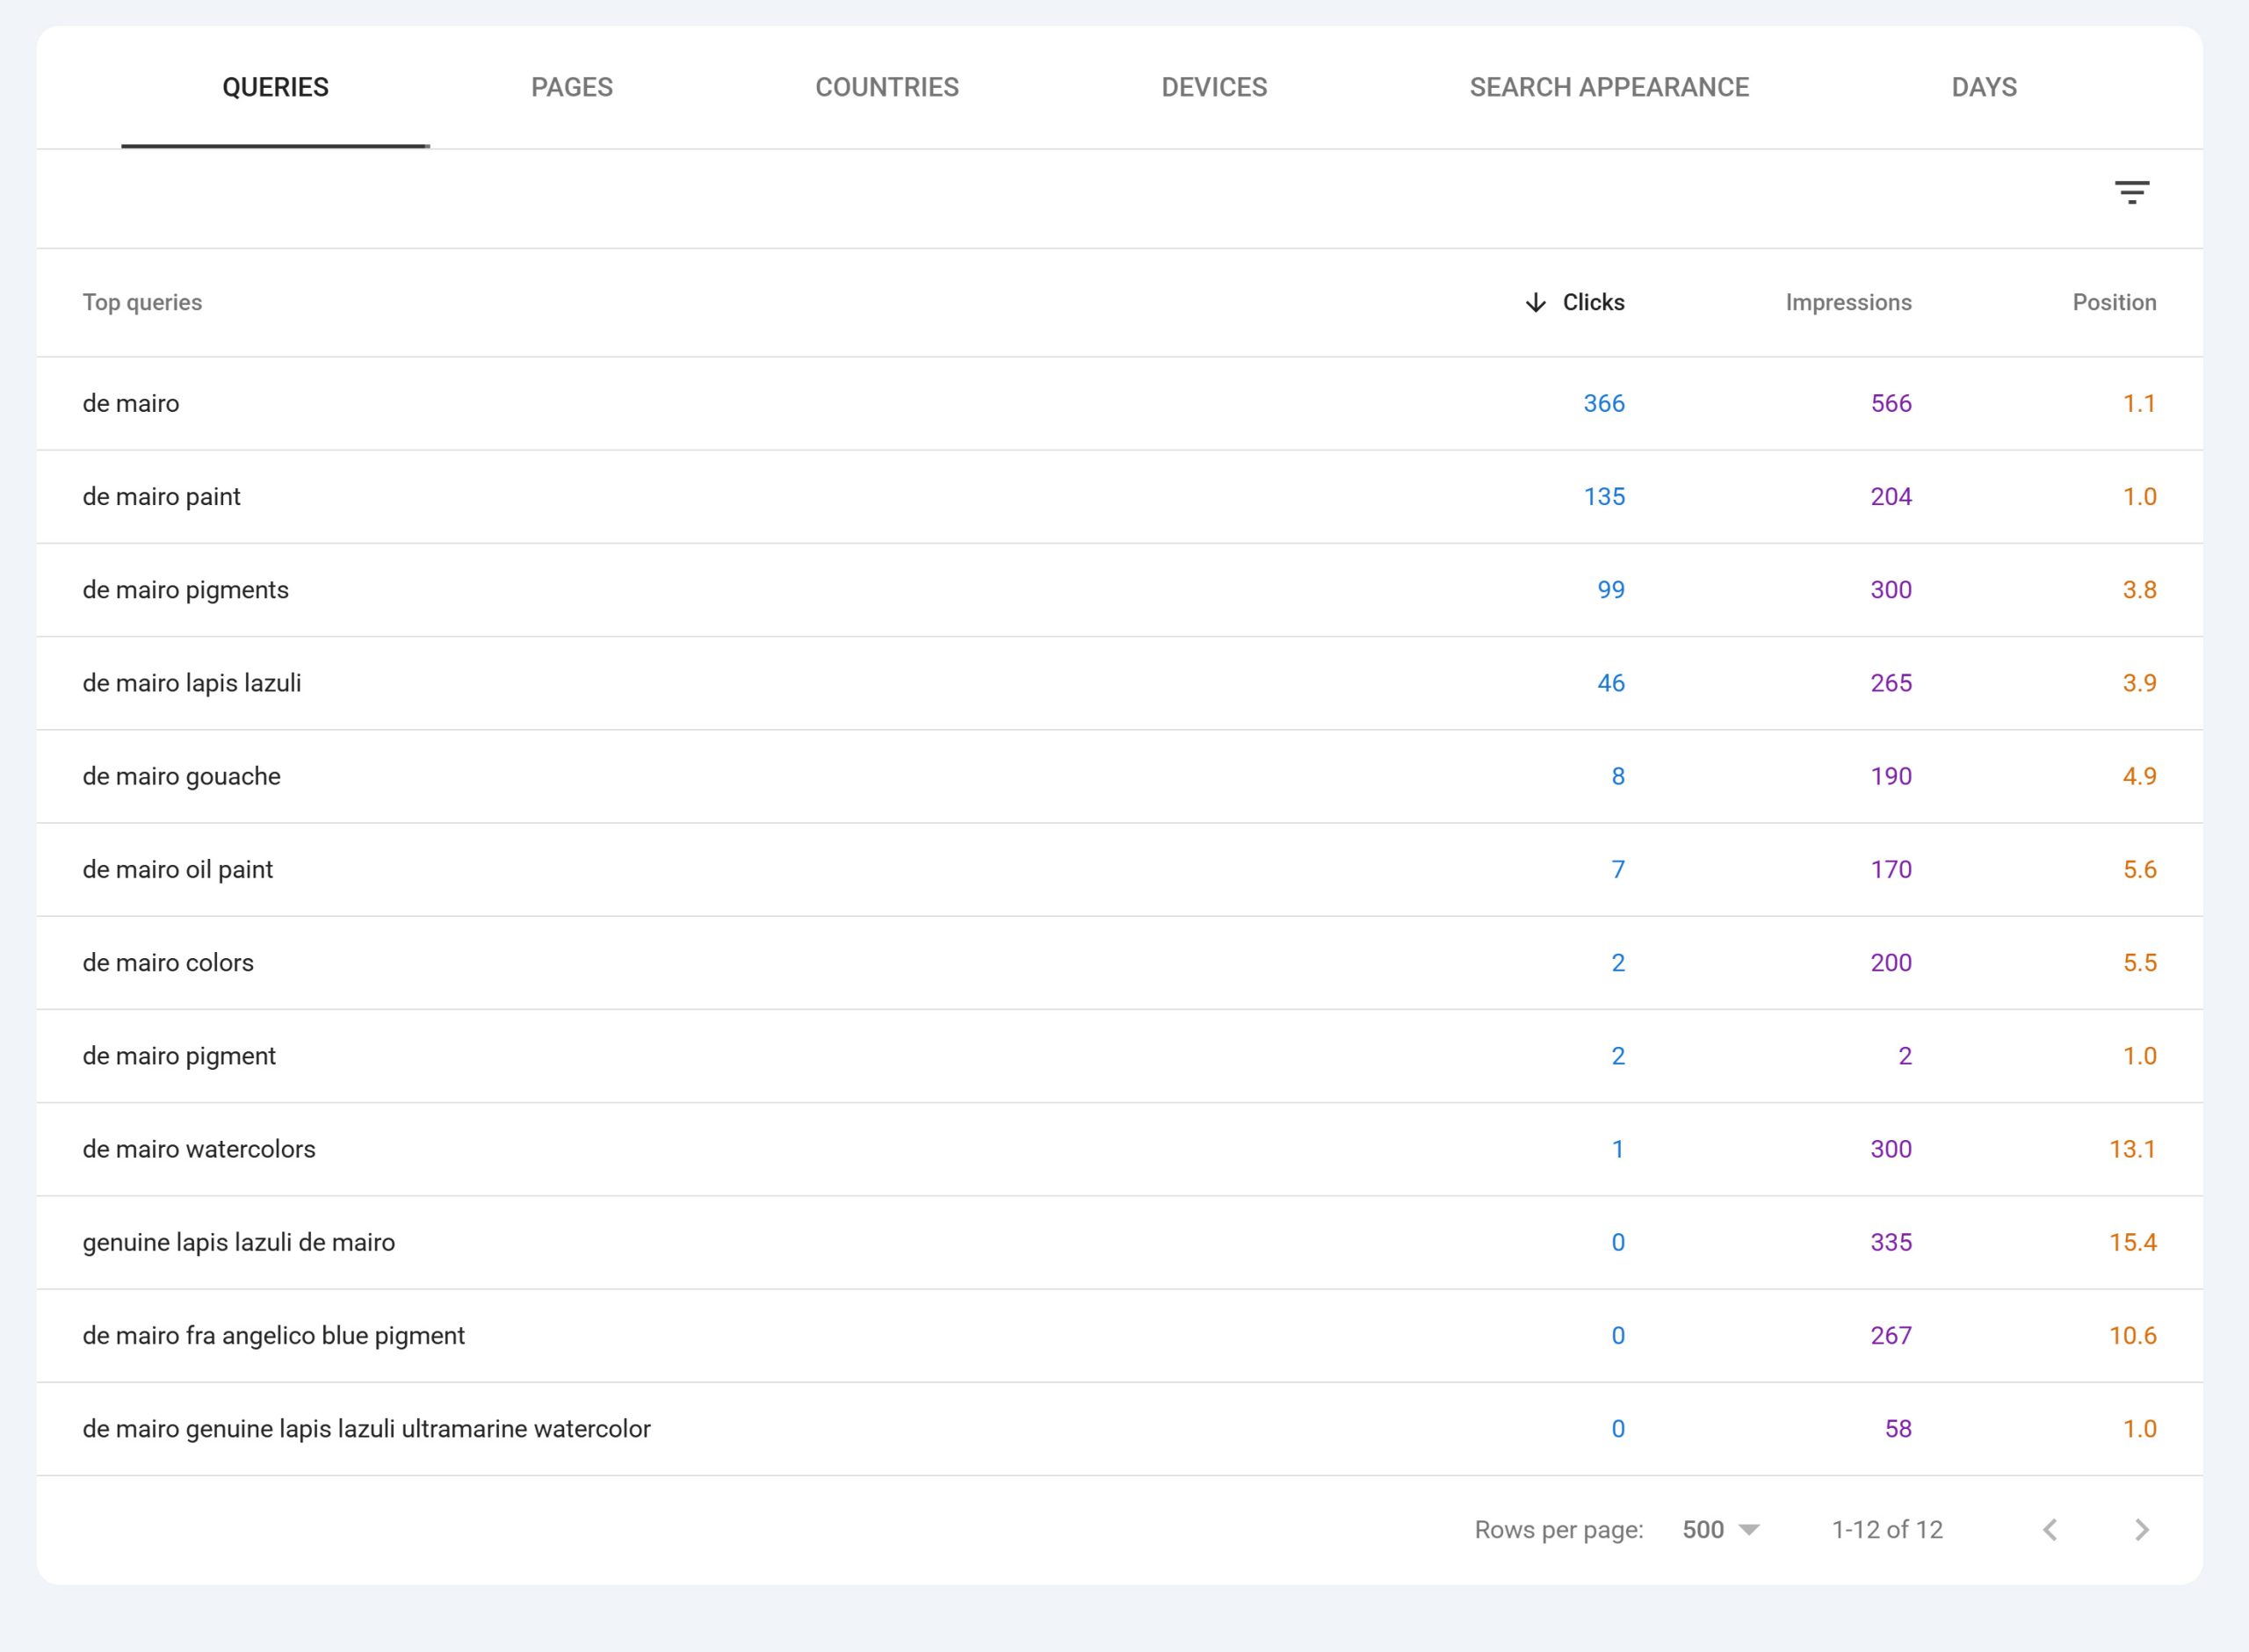This screenshot has height=1652, width=2249.
Task: Click the 3.8 position value
Action: (x=2139, y=590)
